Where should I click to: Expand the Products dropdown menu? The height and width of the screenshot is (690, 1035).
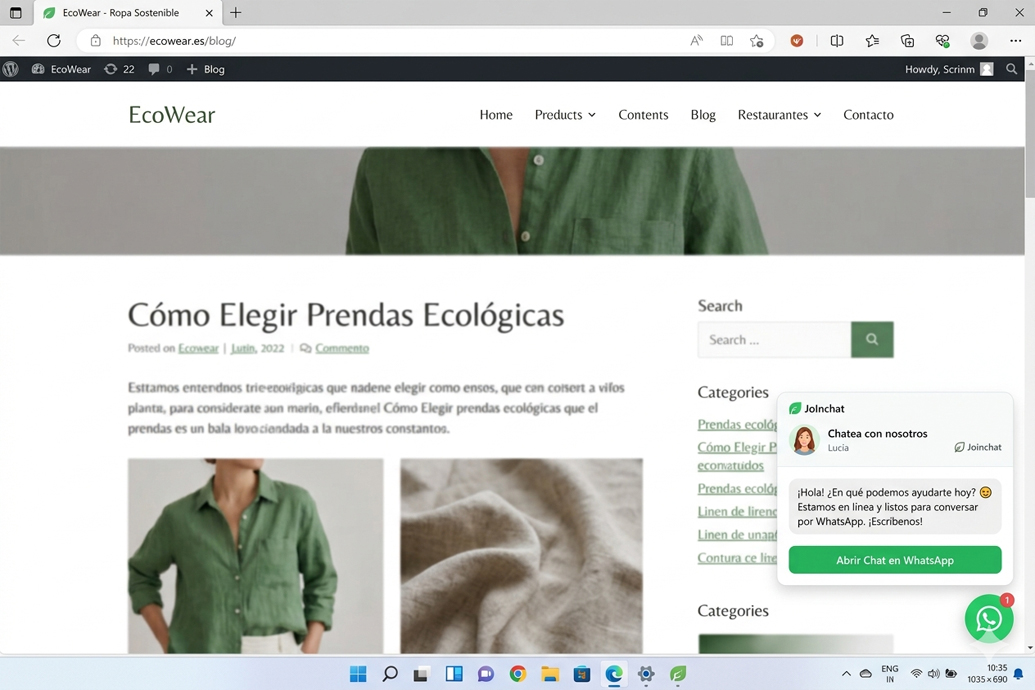point(565,115)
